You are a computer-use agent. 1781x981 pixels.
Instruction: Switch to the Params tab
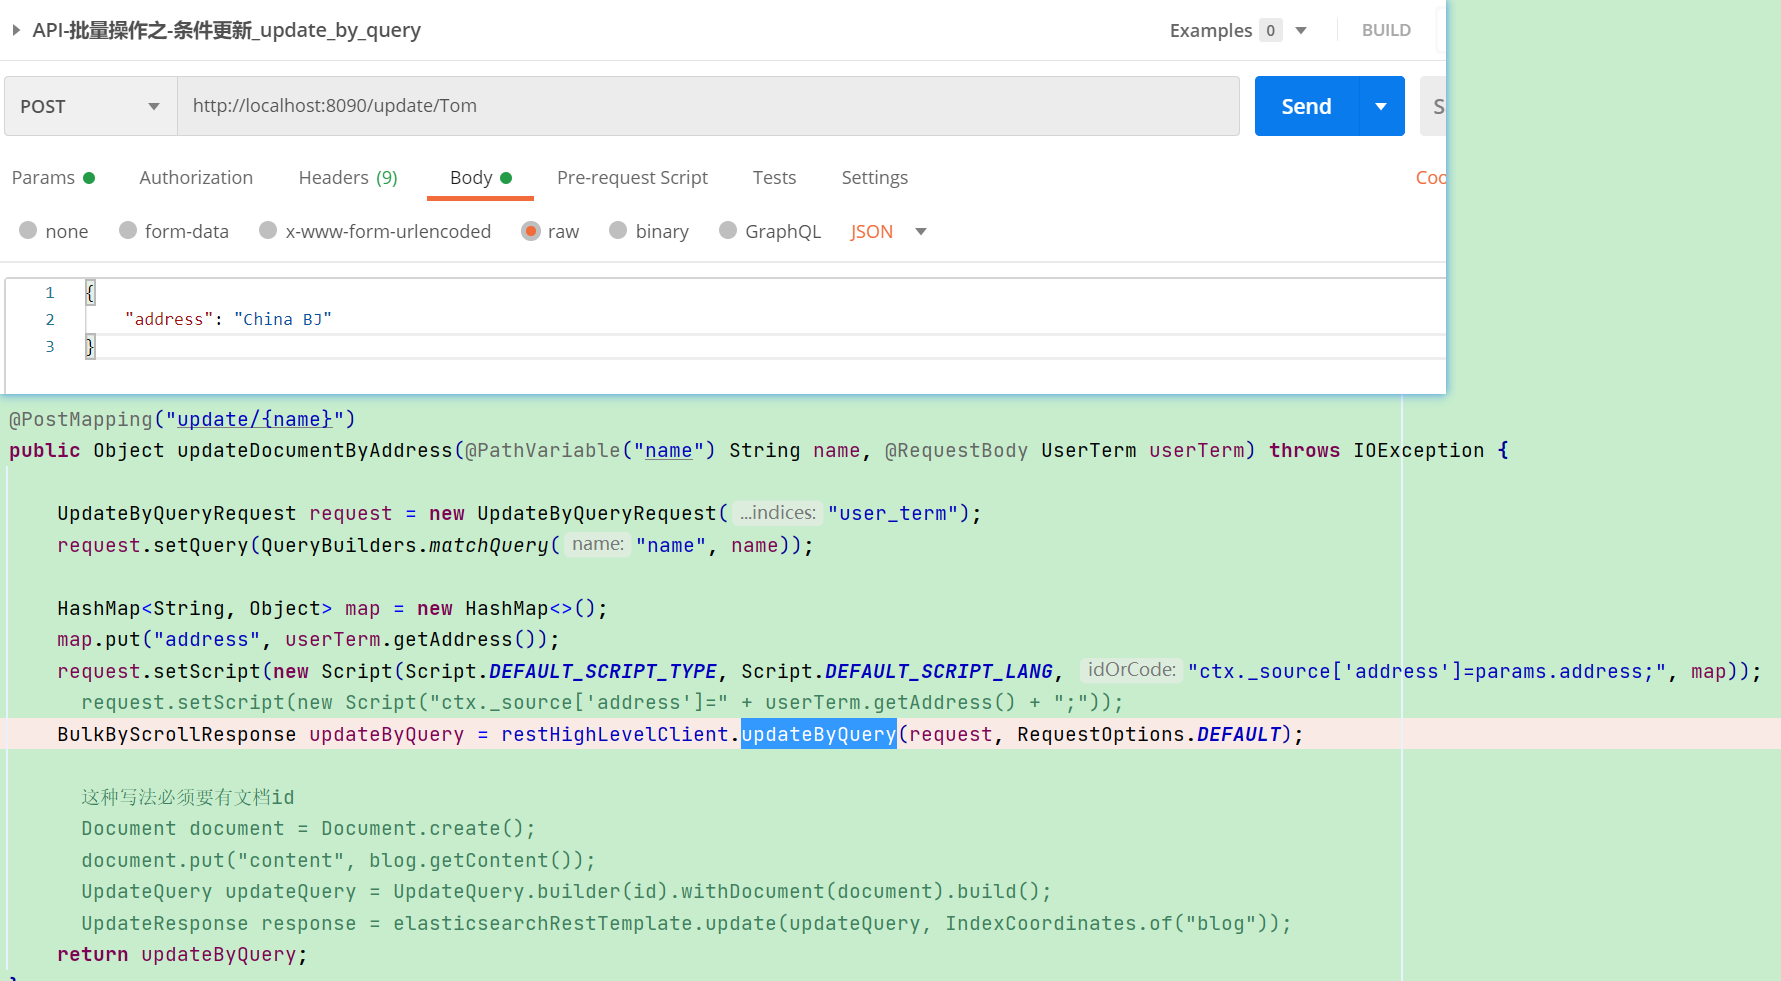click(53, 178)
